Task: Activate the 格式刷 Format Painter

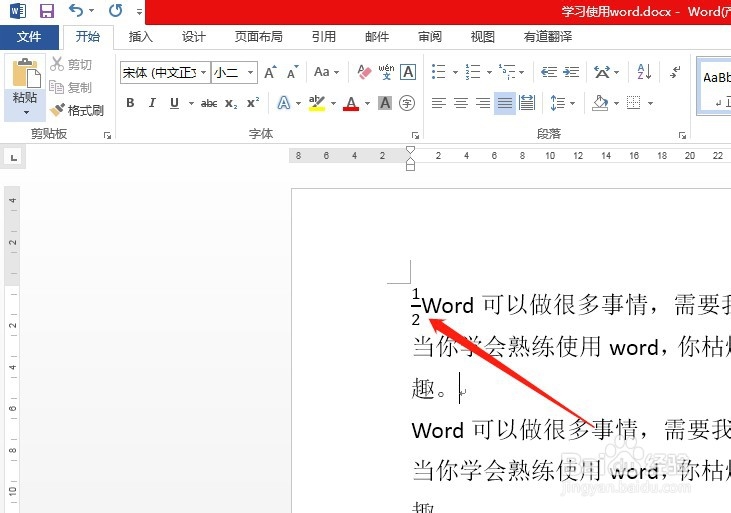Action: (76, 110)
